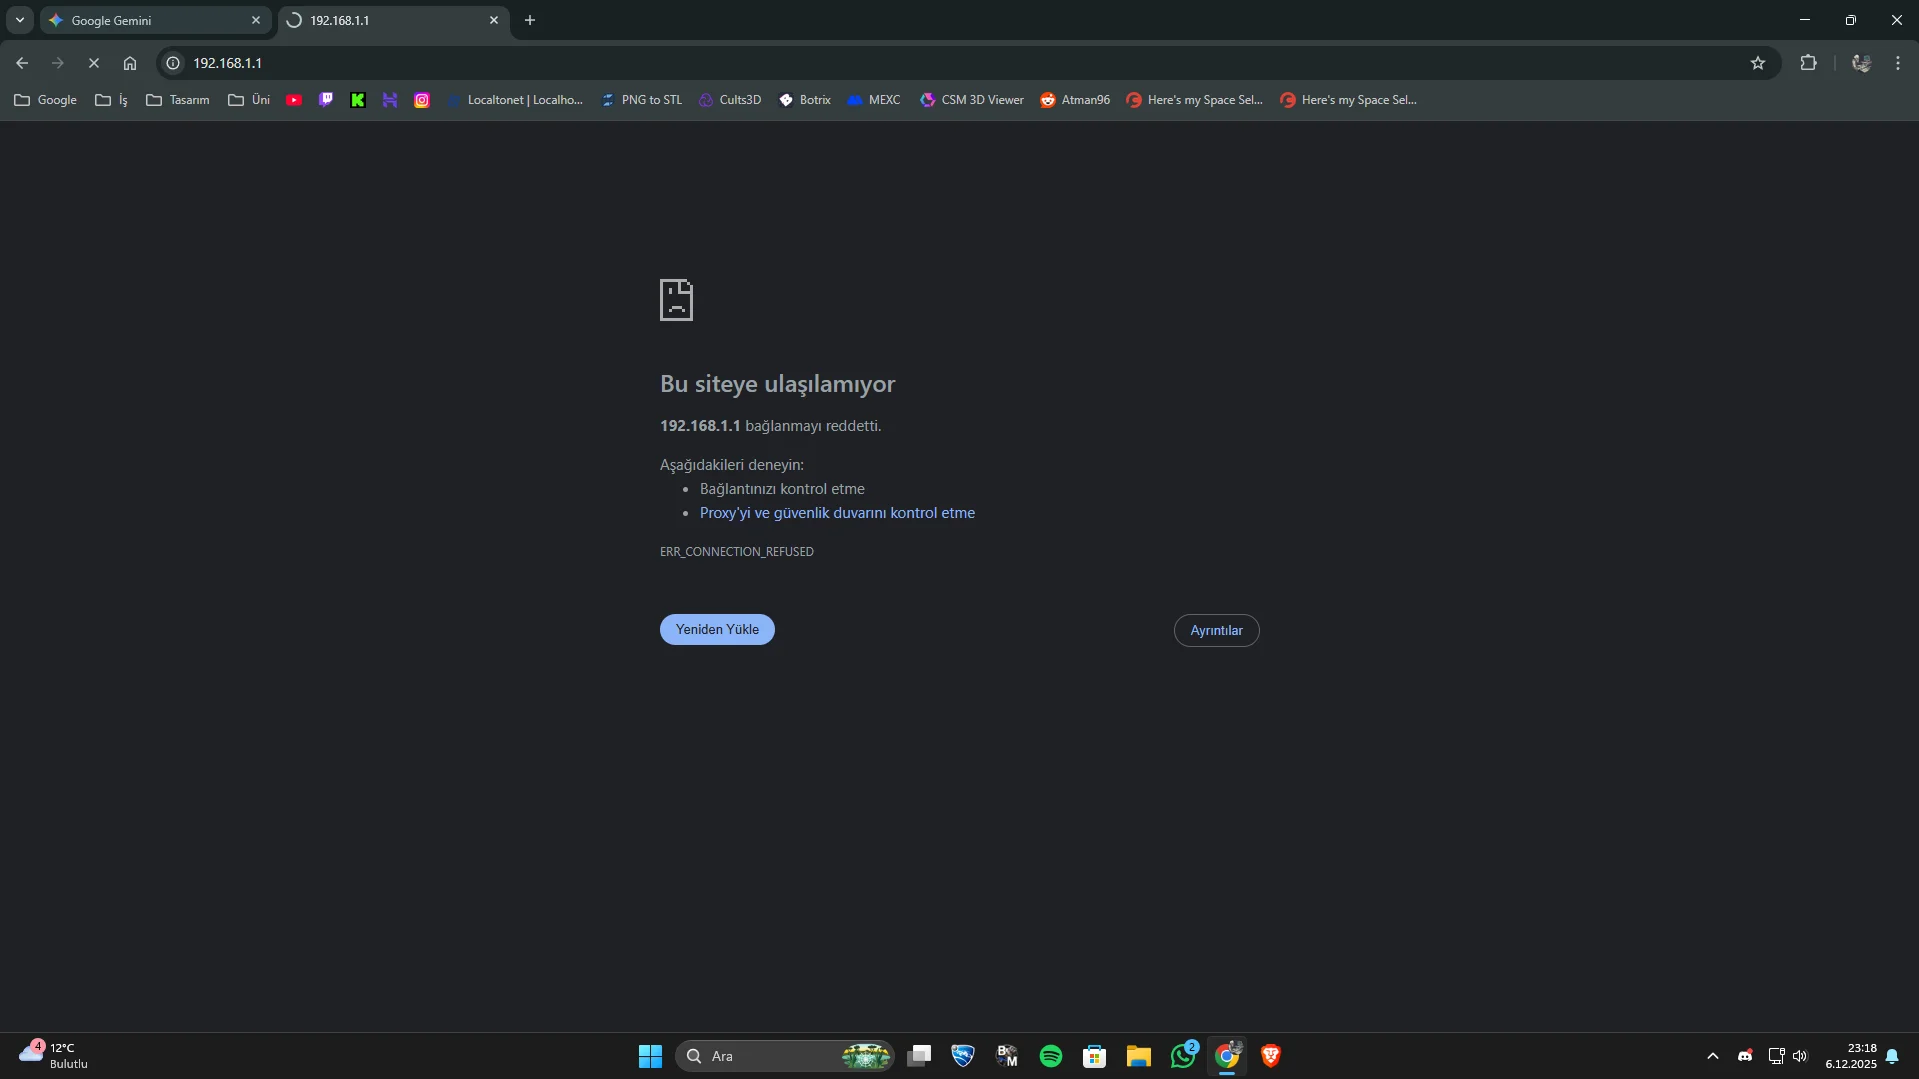This screenshot has width=1919, height=1079.
Task: Open the home page
Action: click(x=130, y=63)
